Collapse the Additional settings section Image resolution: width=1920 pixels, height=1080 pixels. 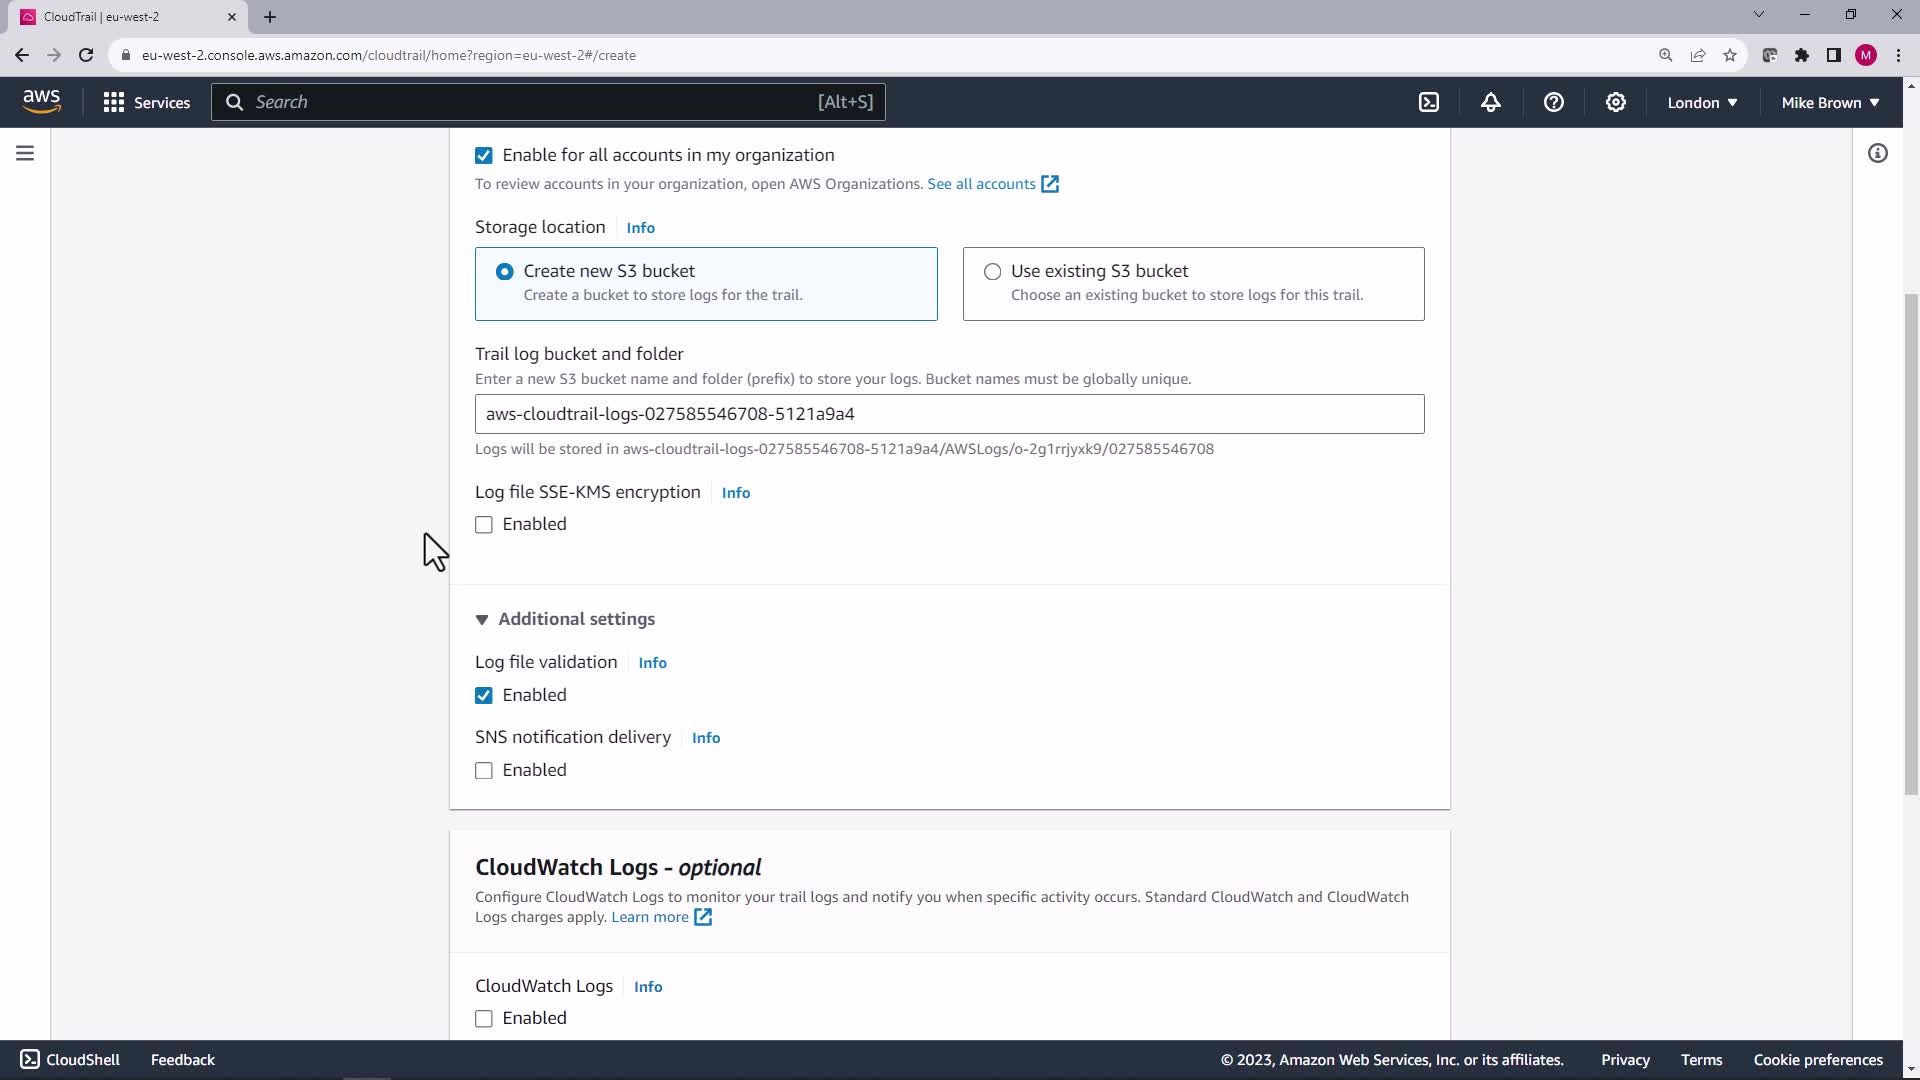(x=482, y=620)
